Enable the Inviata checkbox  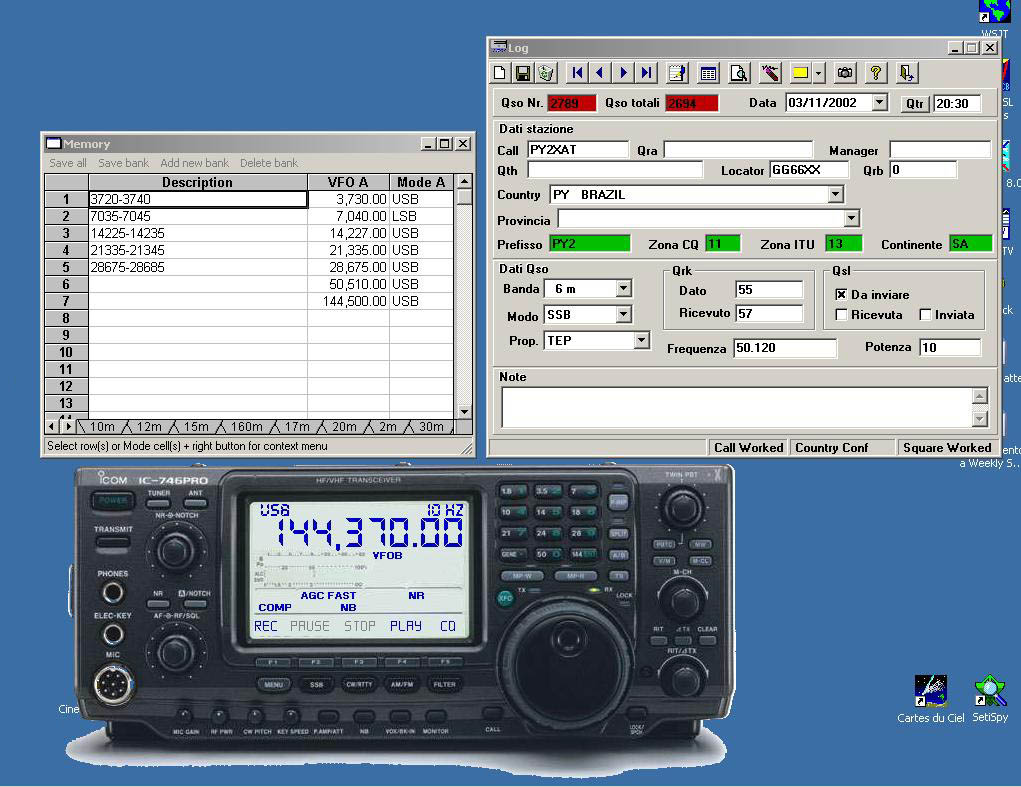tap(925, 315)
